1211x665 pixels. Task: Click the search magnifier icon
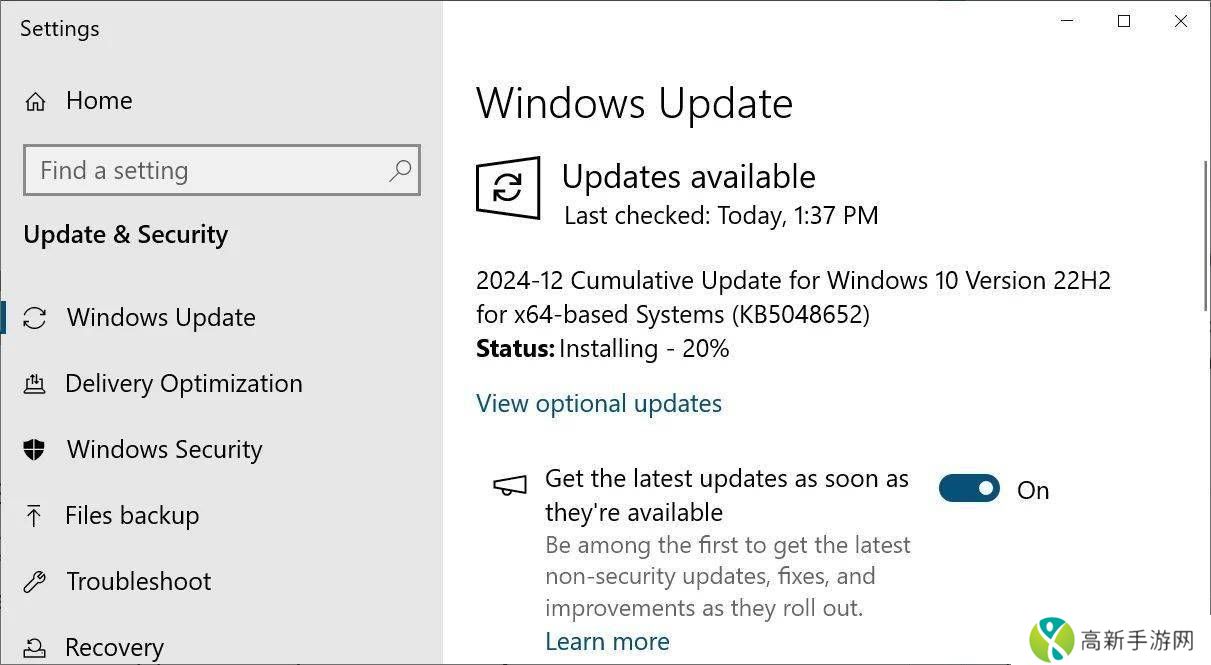pyautogui.click(x=399, y=171)
